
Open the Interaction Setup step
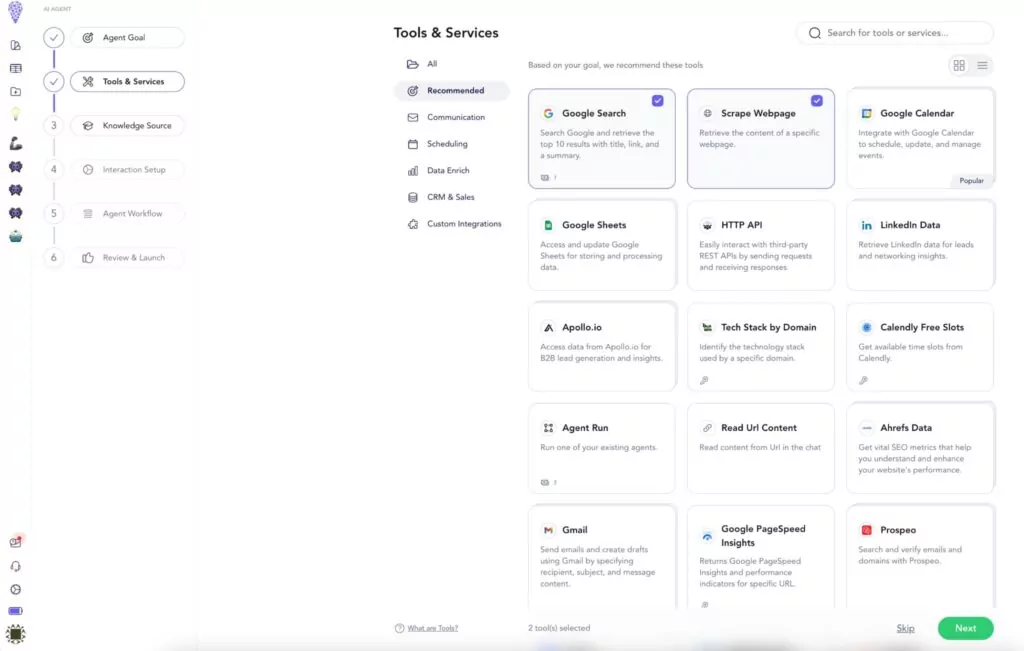point(127,170)
